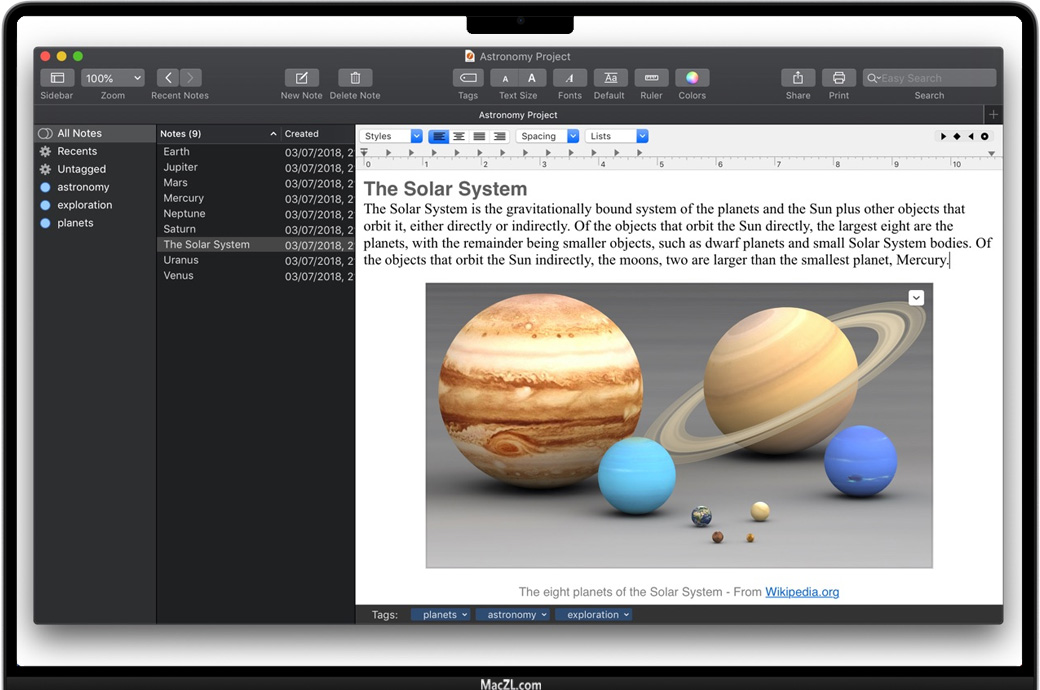Create a new note with New Note icon

click(301, 78)
